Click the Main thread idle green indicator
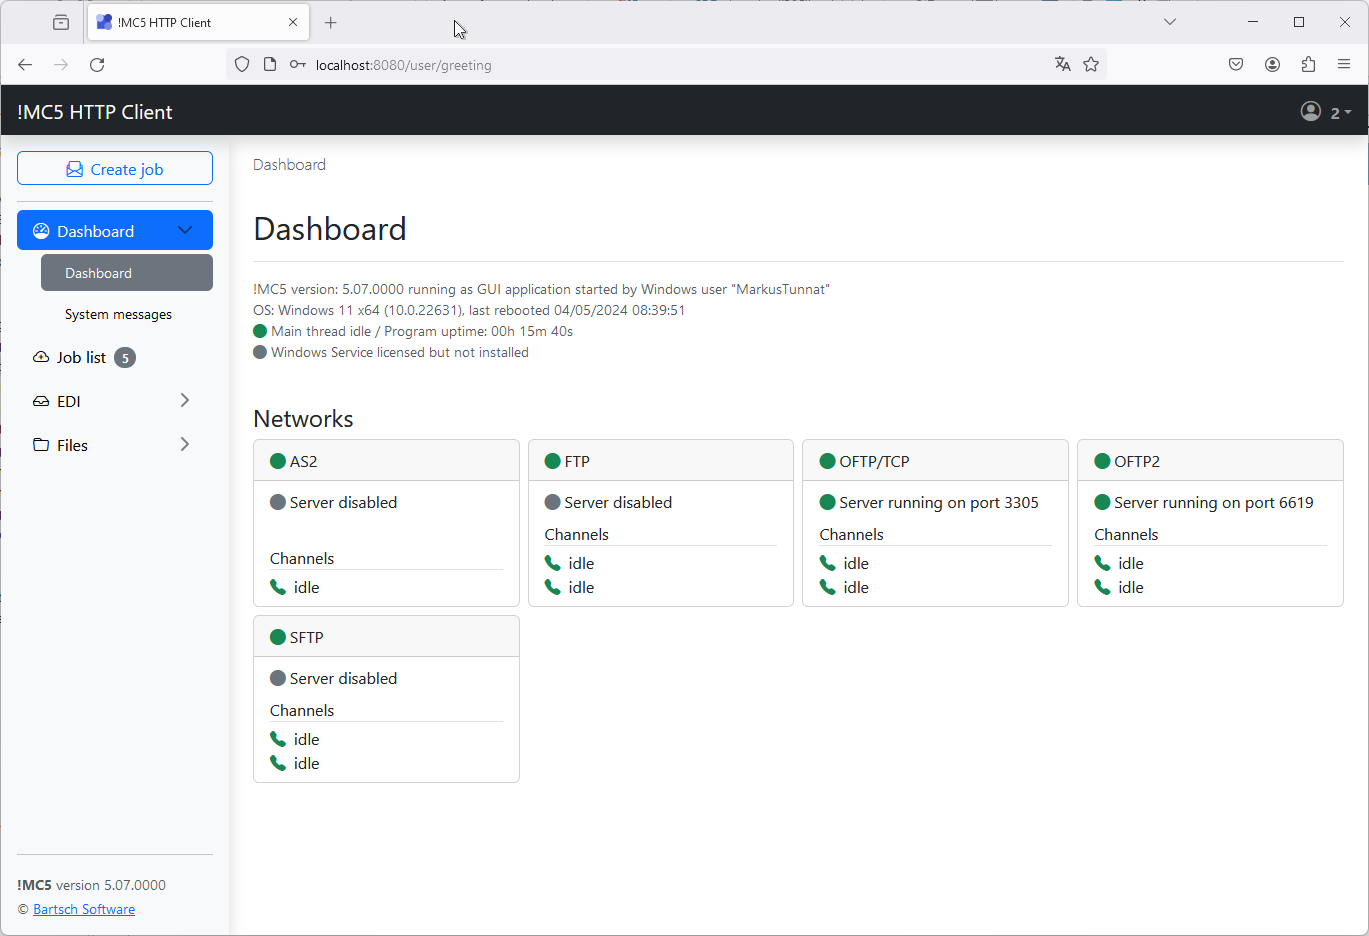This screenshot has width=1369, height=936. pyautogui.click(x=260, y=331)
